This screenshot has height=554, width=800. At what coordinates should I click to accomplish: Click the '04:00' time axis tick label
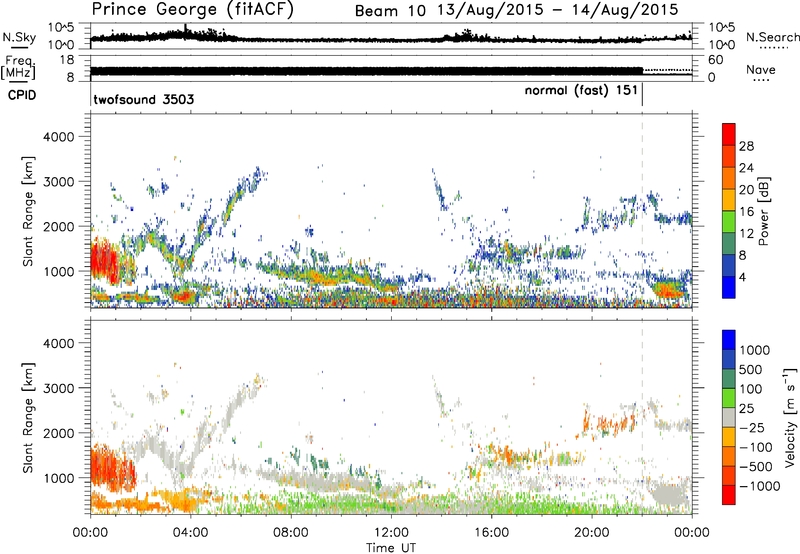190,533
